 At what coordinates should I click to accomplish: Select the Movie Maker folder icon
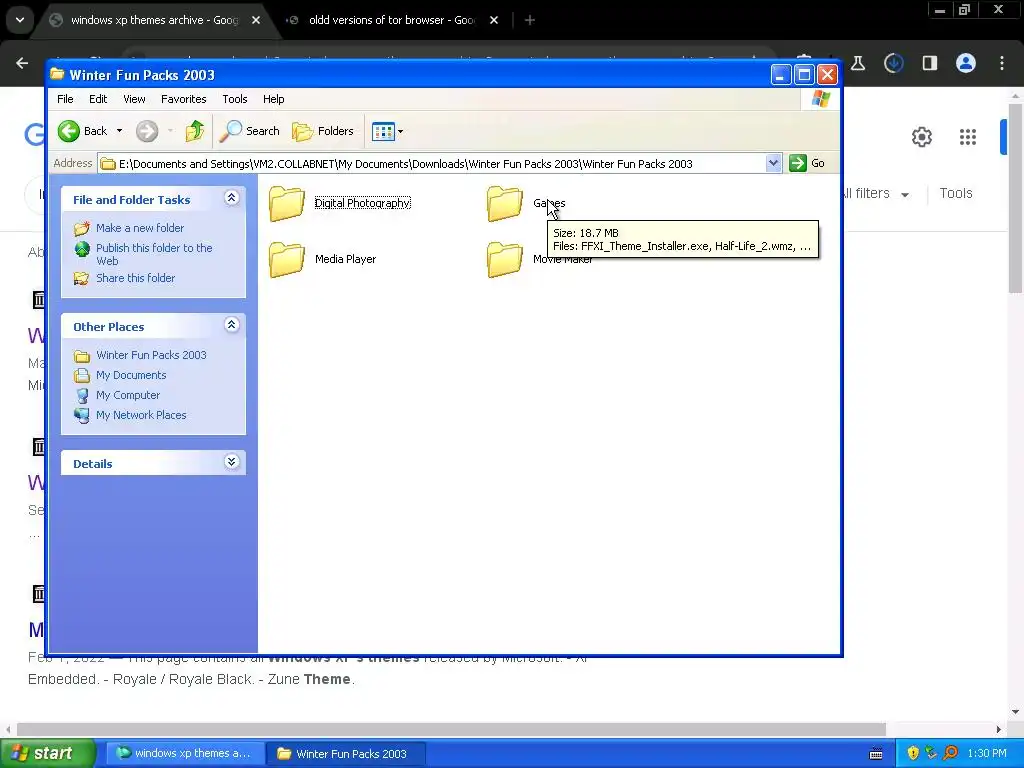(504, 259)
